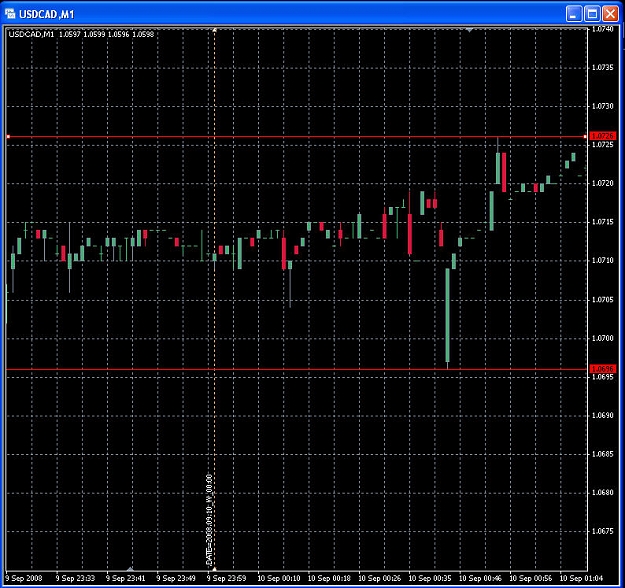Click the gray triangle marker on bottom time axis
Viewport: 625px width, 588px height.
pos(130,569)
